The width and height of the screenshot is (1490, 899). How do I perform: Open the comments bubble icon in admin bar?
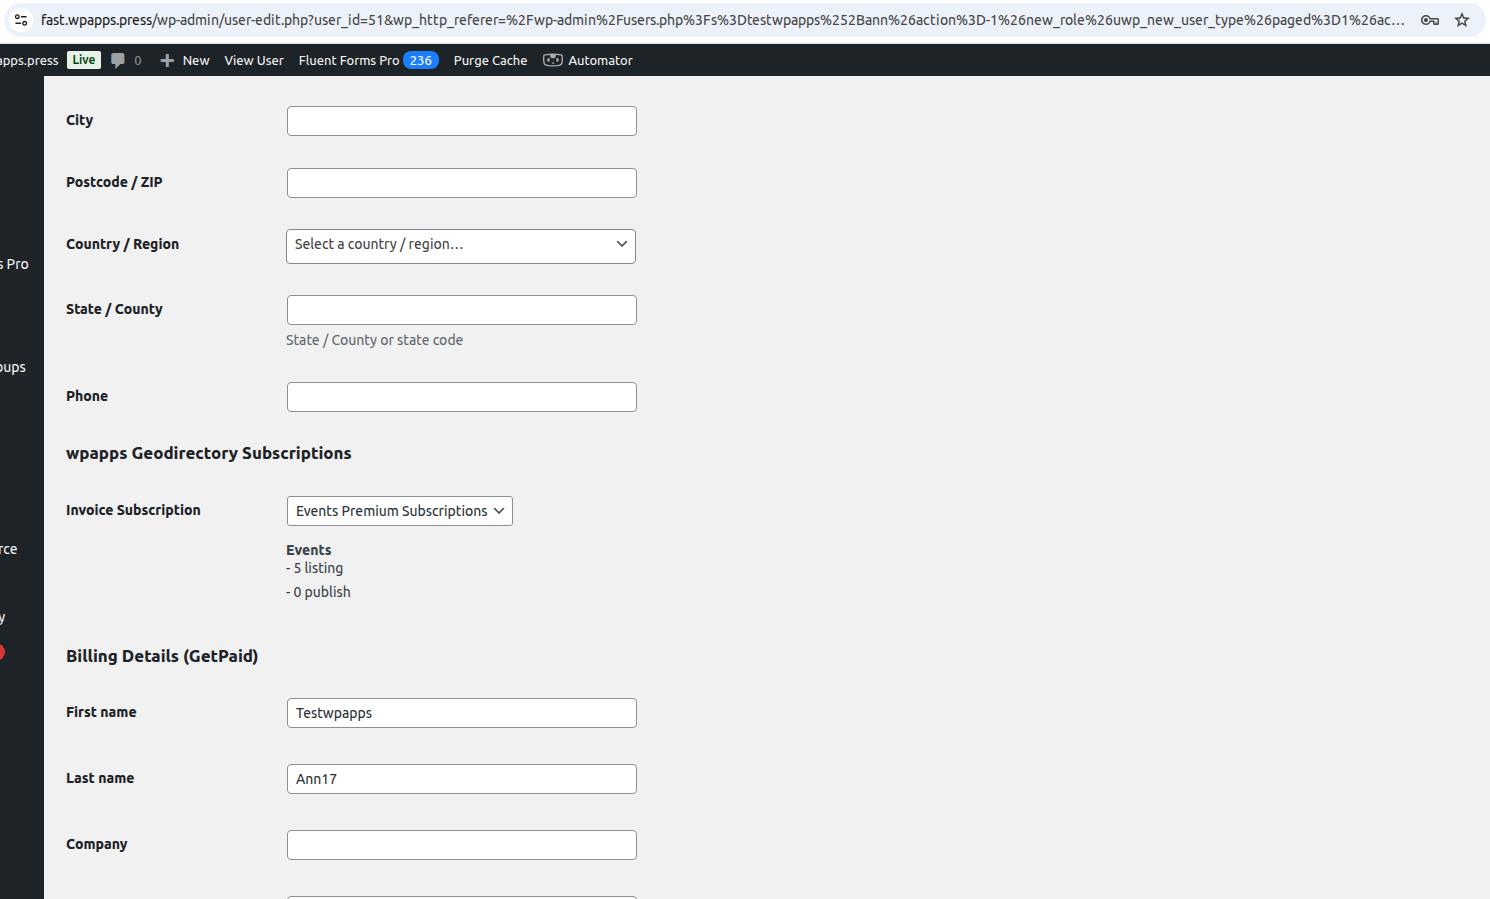pos(118,60)
